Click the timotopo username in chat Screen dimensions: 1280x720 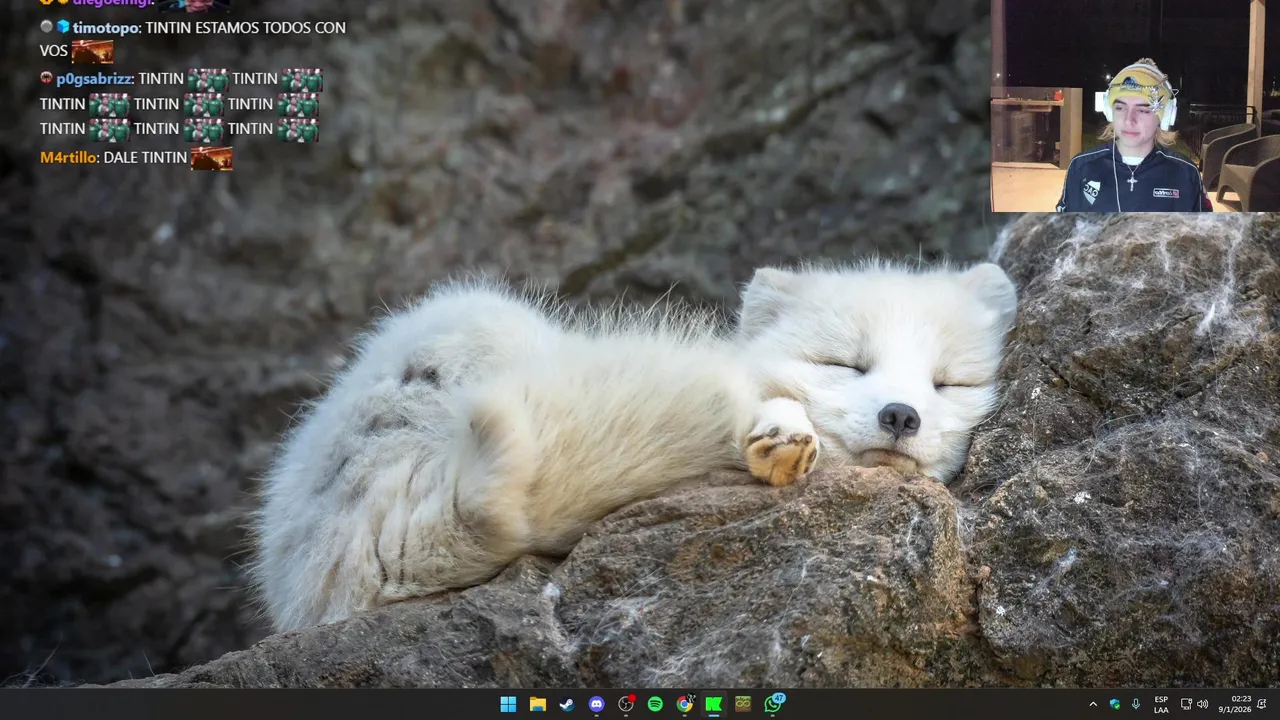[x=106, y=28]
